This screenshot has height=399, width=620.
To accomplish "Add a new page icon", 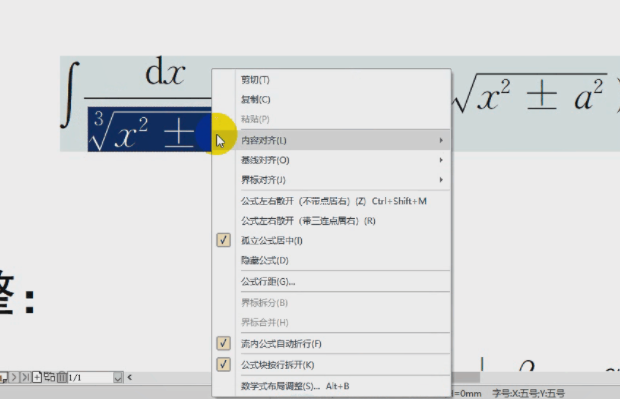I will pyautogui.click(x=37, y=377).
